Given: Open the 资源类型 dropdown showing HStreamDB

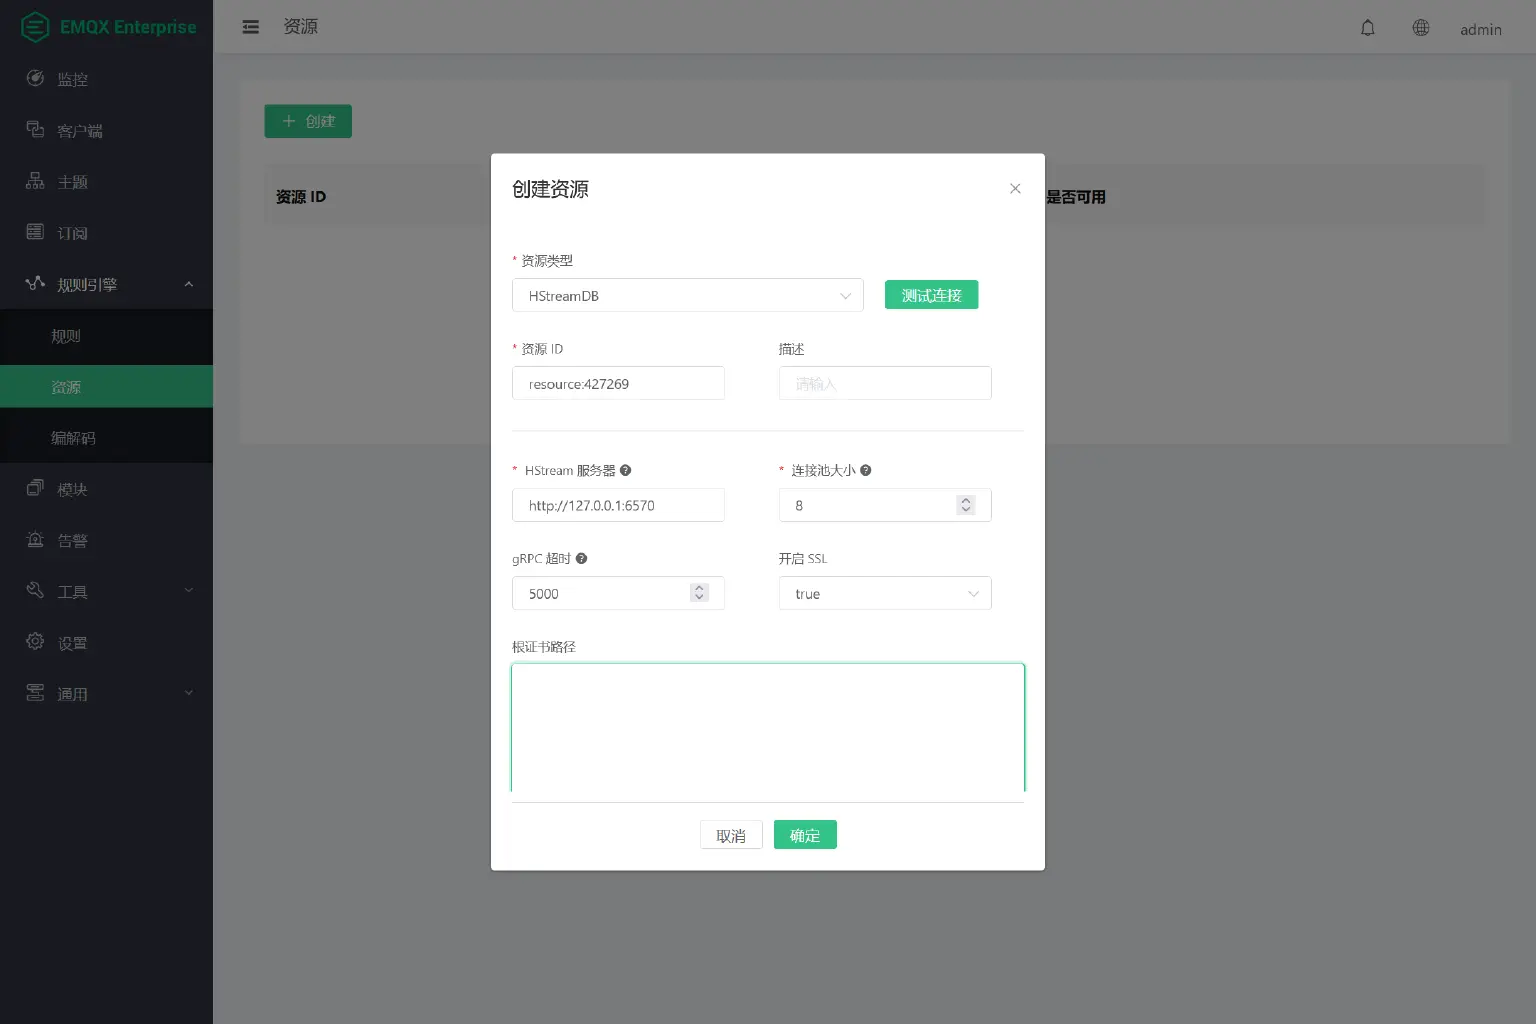Looking at the screenshot, I should (x=687, y=295).
